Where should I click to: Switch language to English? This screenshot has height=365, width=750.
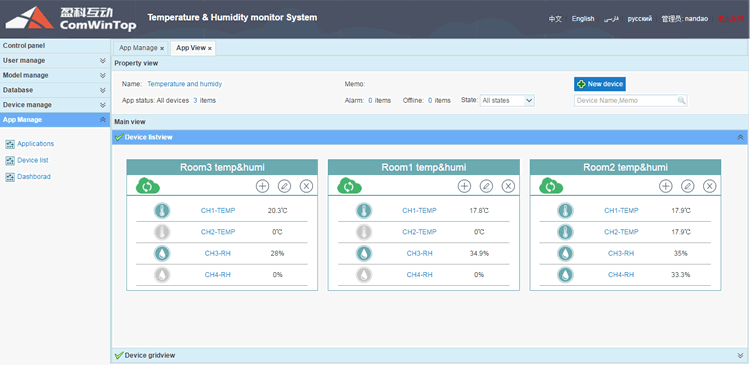click(x=583, y=19)
